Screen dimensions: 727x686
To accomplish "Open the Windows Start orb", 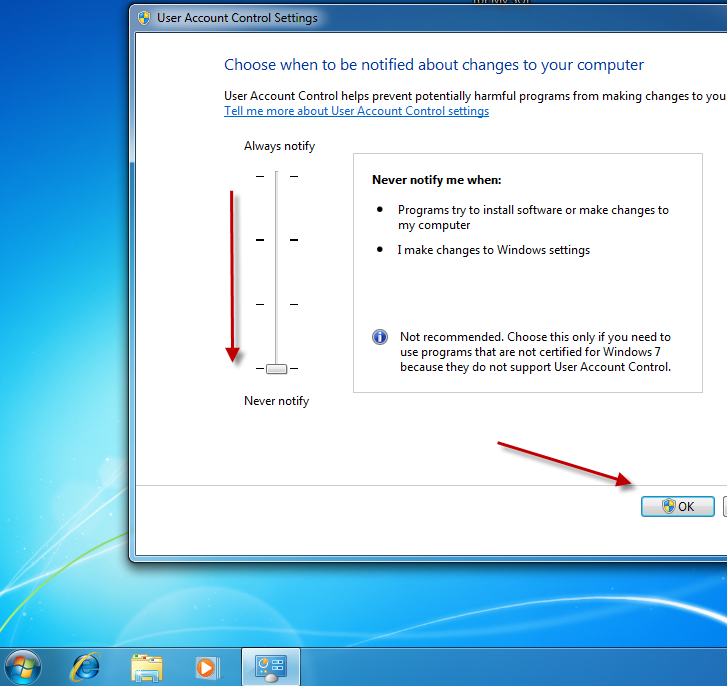I will pos(21,667).
